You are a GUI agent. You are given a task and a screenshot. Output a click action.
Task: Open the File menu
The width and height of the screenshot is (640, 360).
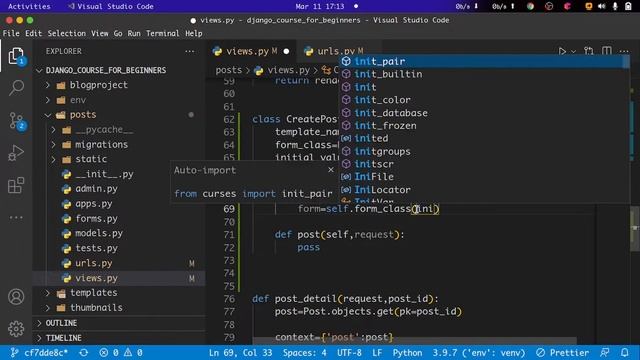[11, 33]
